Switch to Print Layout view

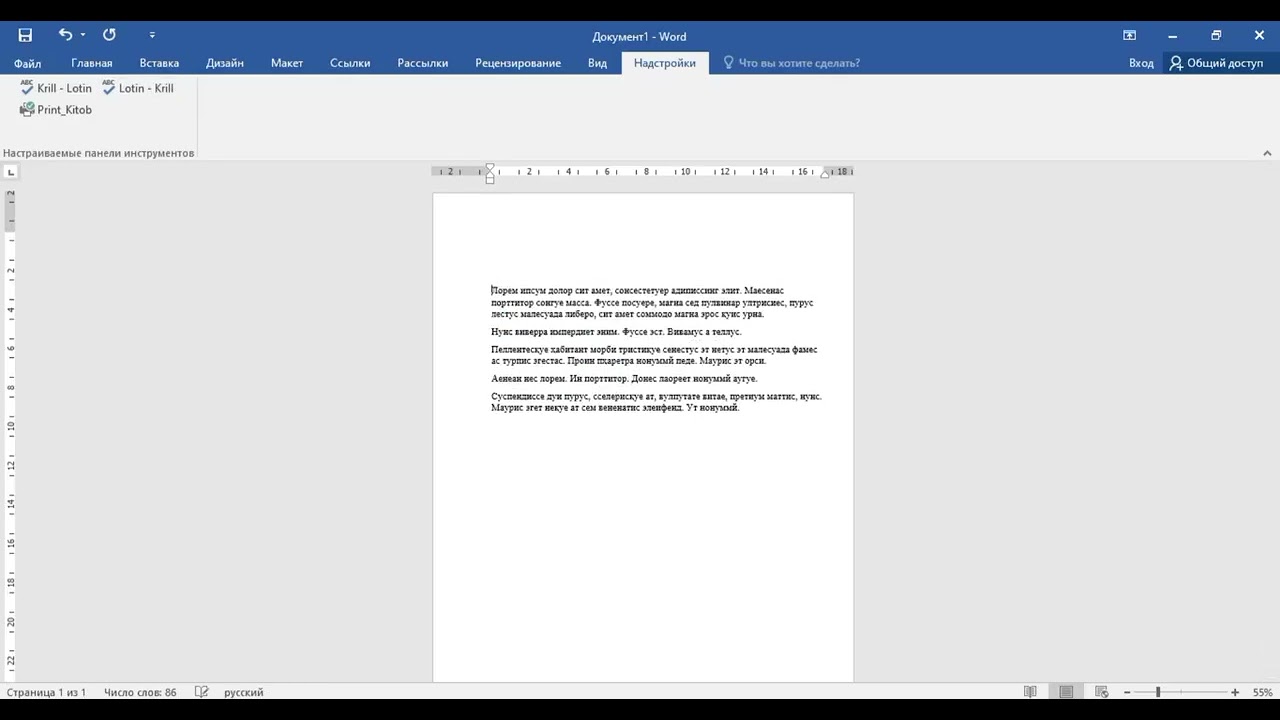tap(1066, 692)
